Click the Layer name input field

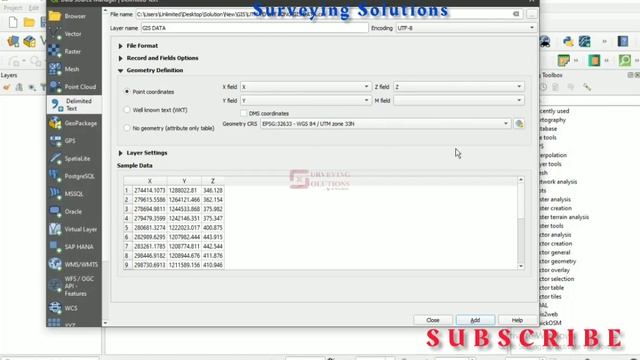coord(254,28)
